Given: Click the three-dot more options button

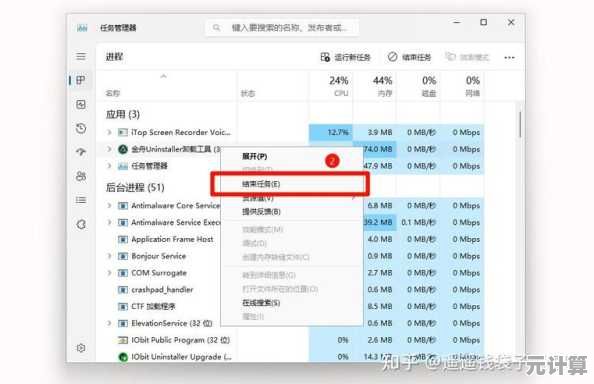Looking at the screenshot, I should [510, 58].
